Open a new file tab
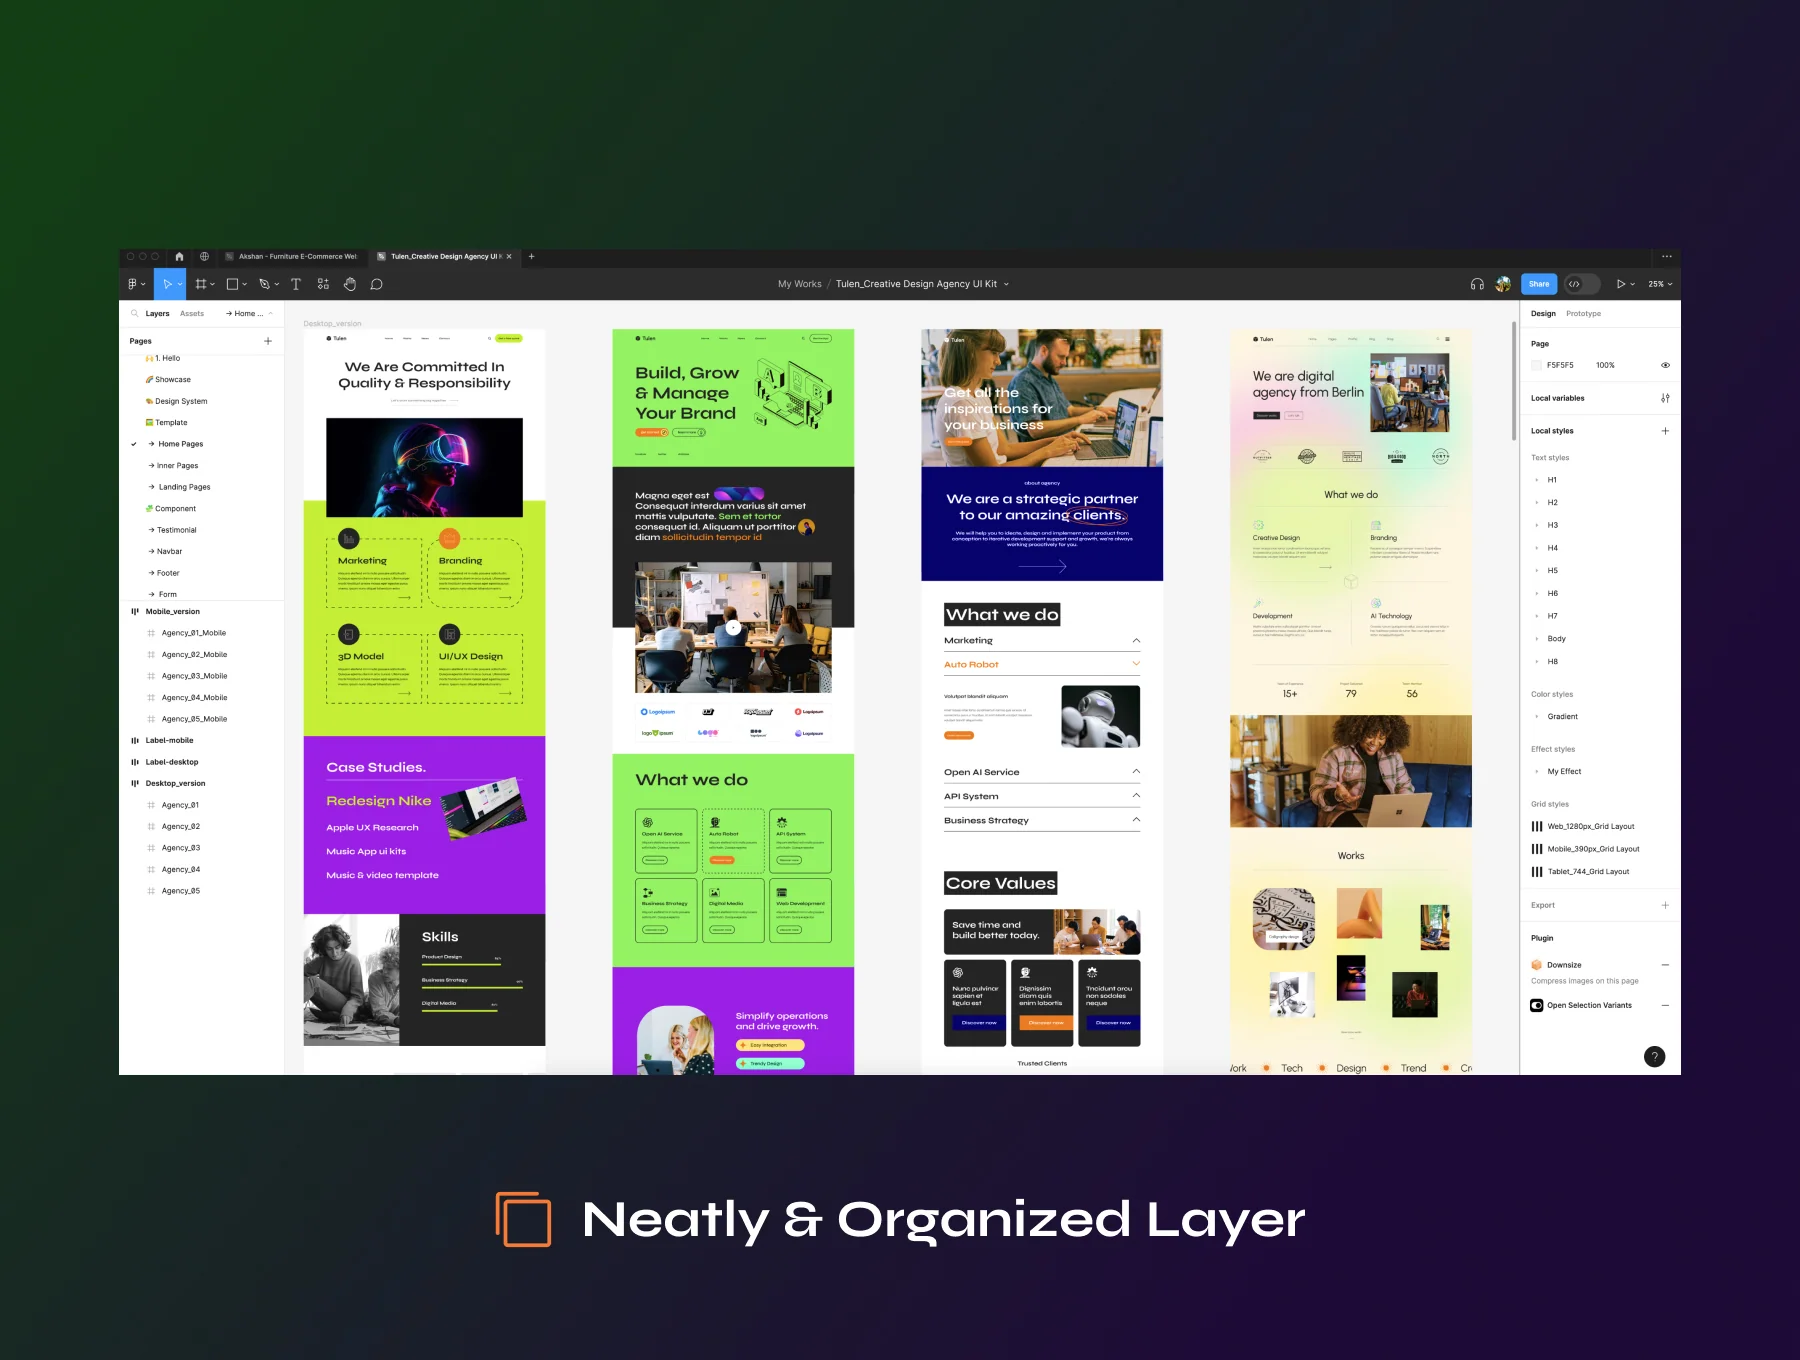Screen dimensions: 1800x1360 [x=531, y=256]
